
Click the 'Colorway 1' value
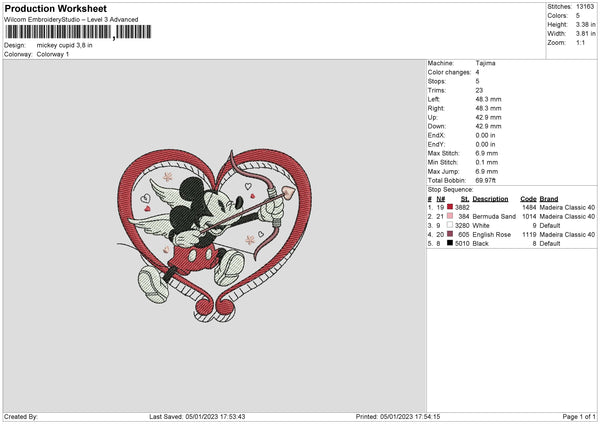tap(53, 54)
